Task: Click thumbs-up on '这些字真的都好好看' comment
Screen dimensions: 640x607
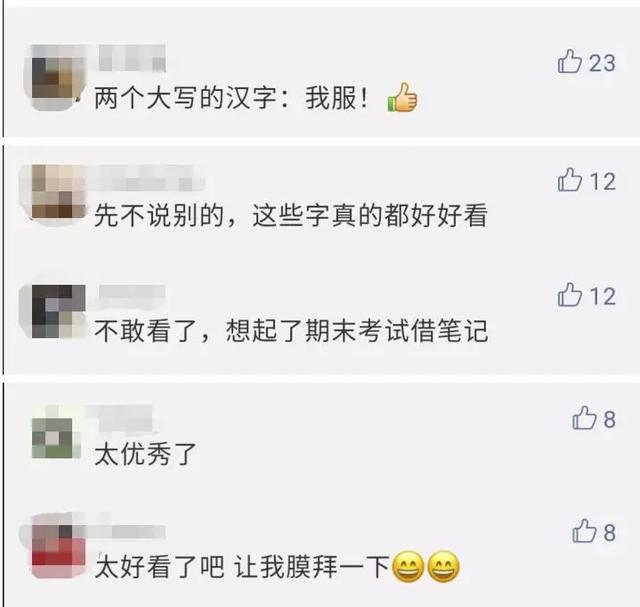Action: point(569,180)
